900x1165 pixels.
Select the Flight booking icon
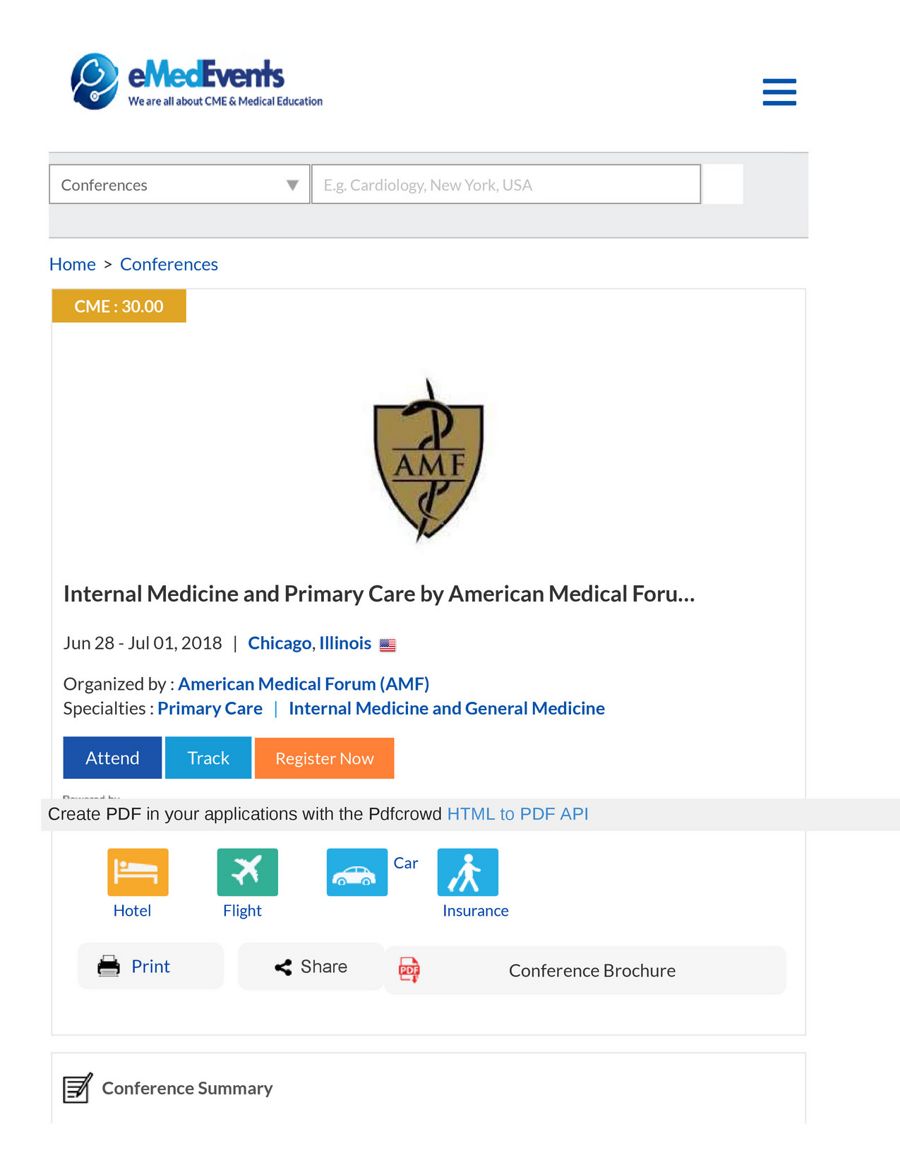(x=247, y=871)
